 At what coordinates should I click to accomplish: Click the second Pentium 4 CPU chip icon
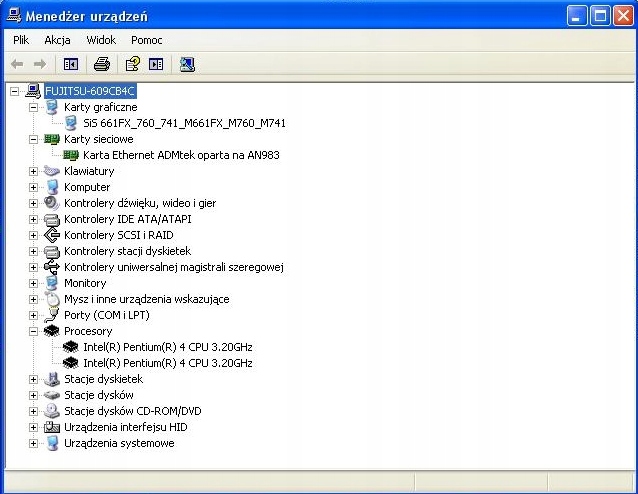pos(71,363)
